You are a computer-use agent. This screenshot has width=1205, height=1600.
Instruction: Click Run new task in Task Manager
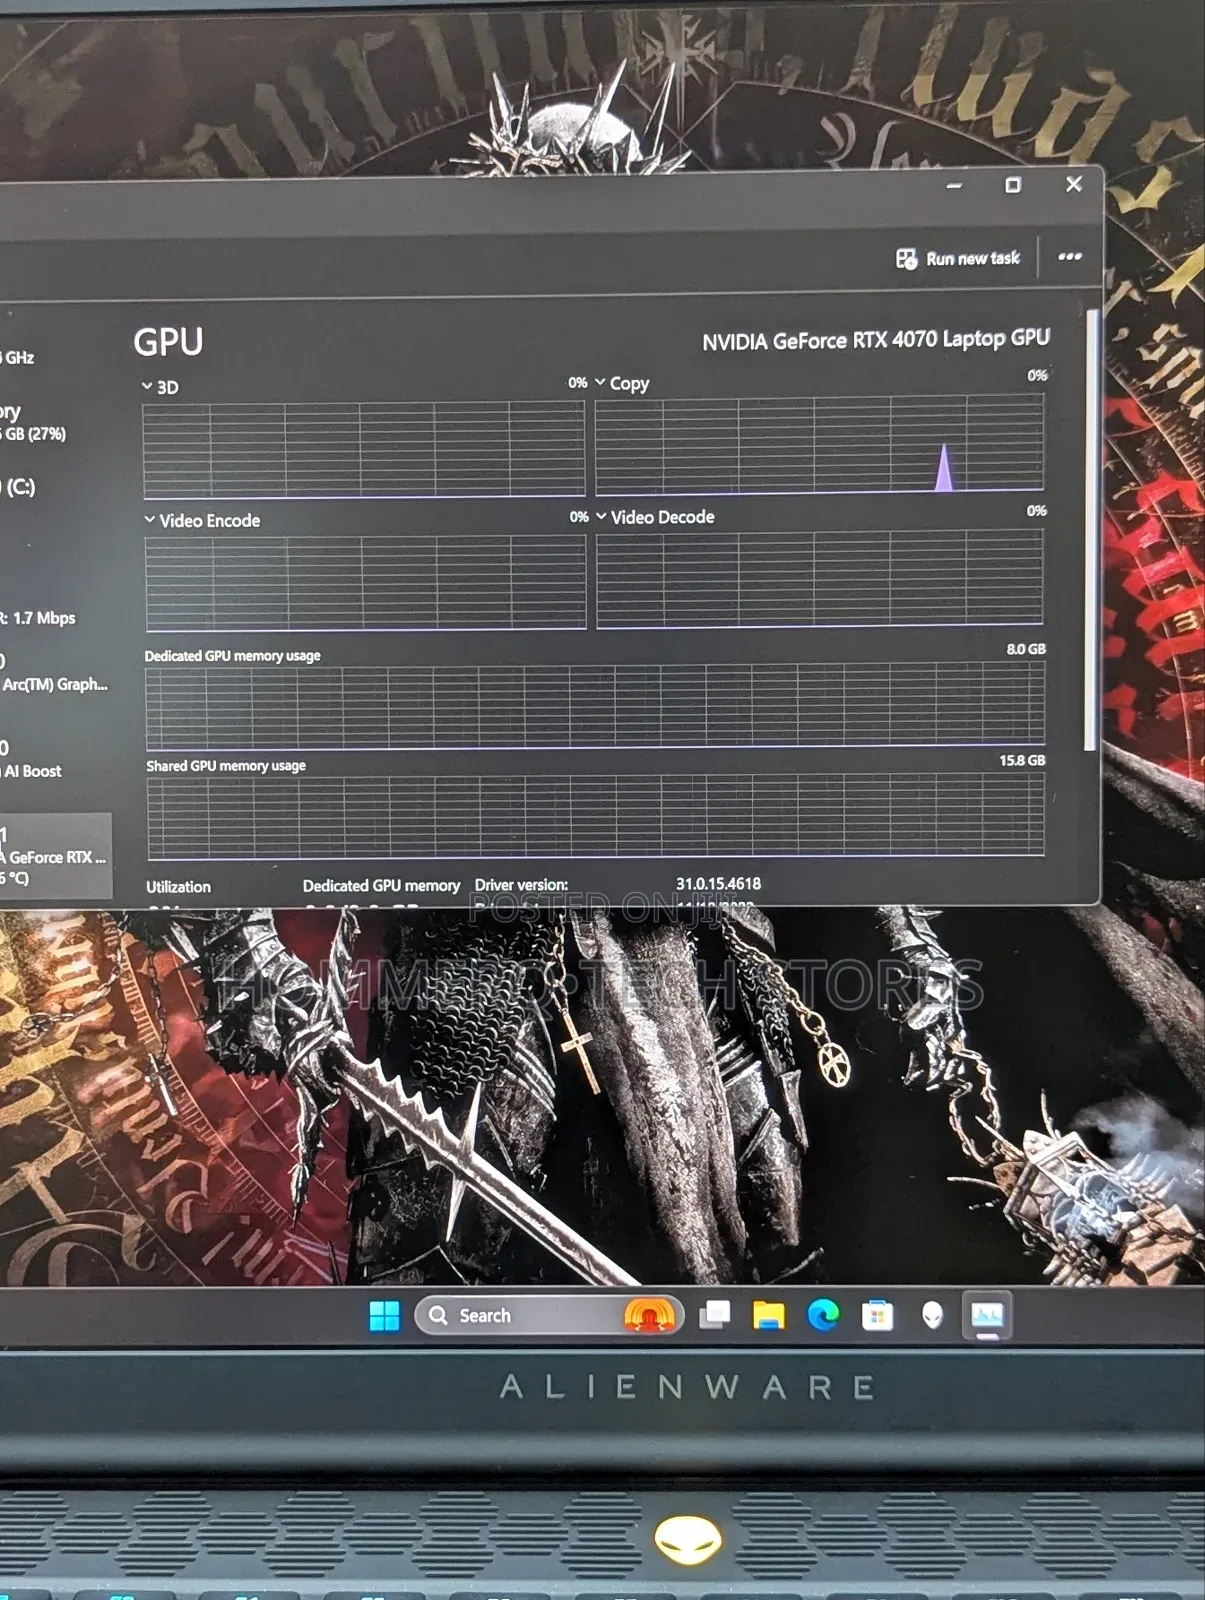click(958, 259)
